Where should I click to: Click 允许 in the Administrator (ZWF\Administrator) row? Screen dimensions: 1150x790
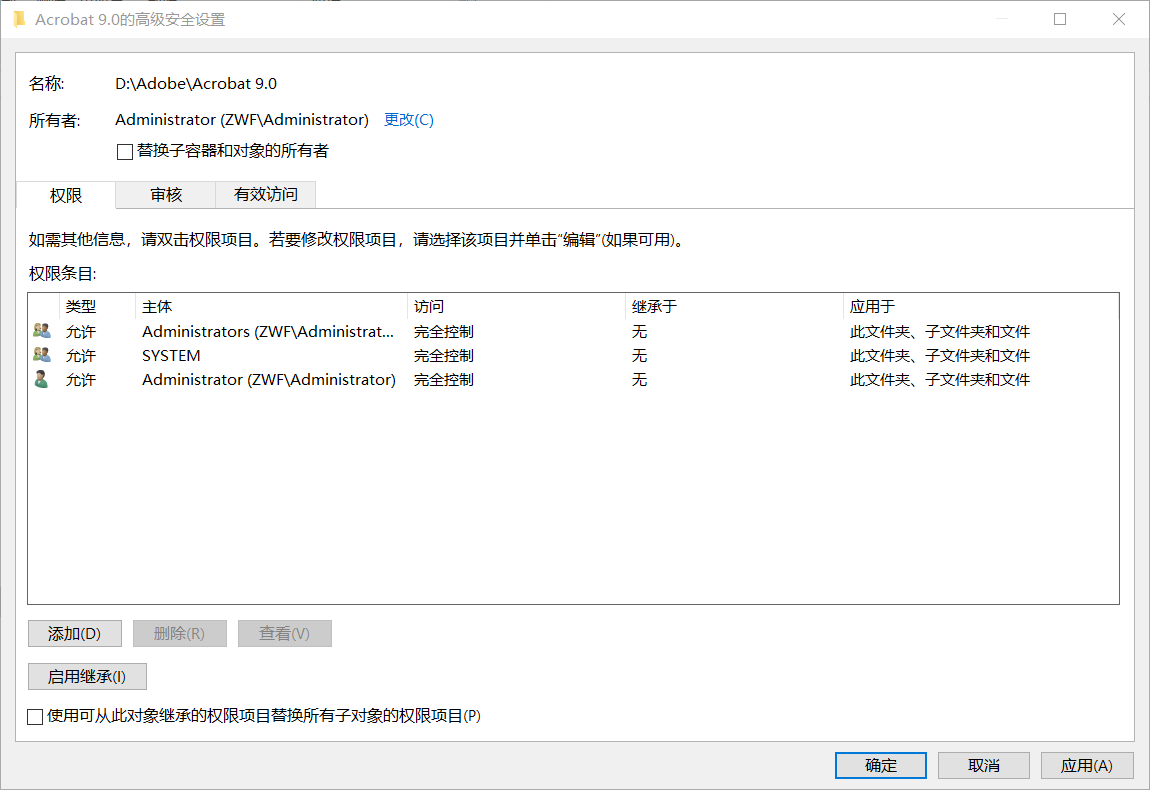click(x=81, y=380)
